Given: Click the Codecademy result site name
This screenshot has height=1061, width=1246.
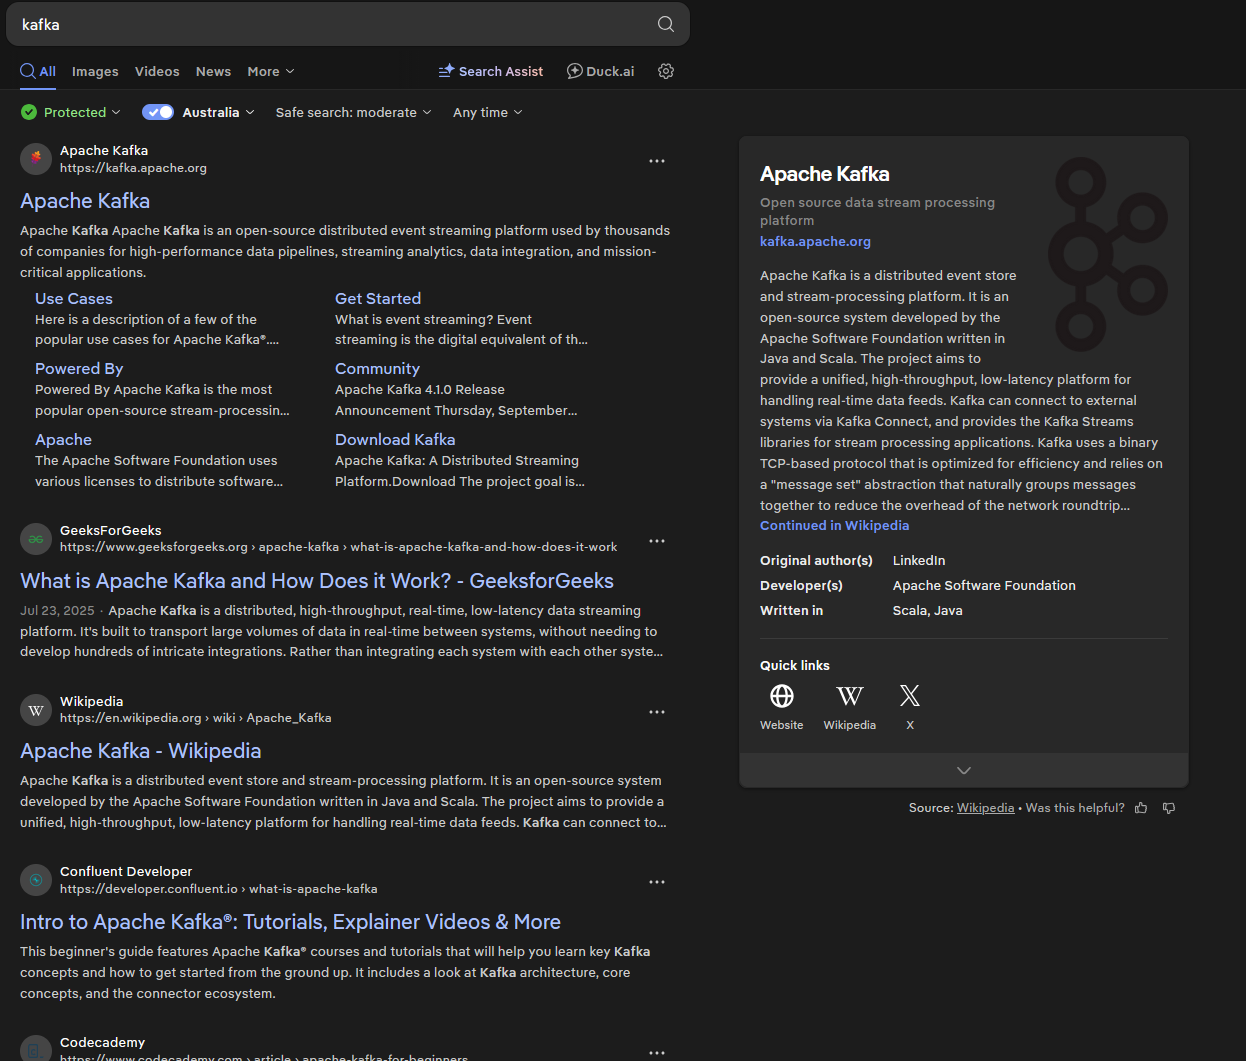Looking at the screenshot, I should [102, 1042].
